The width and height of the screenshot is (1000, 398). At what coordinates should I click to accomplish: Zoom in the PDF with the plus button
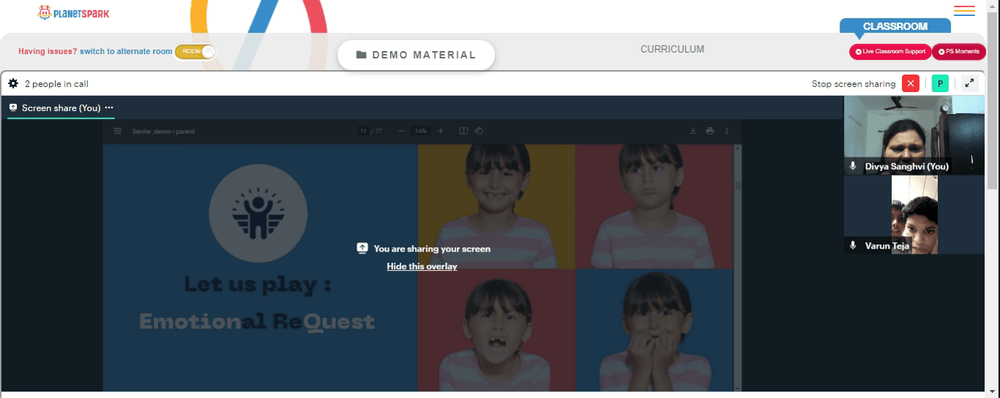[440, 131]
